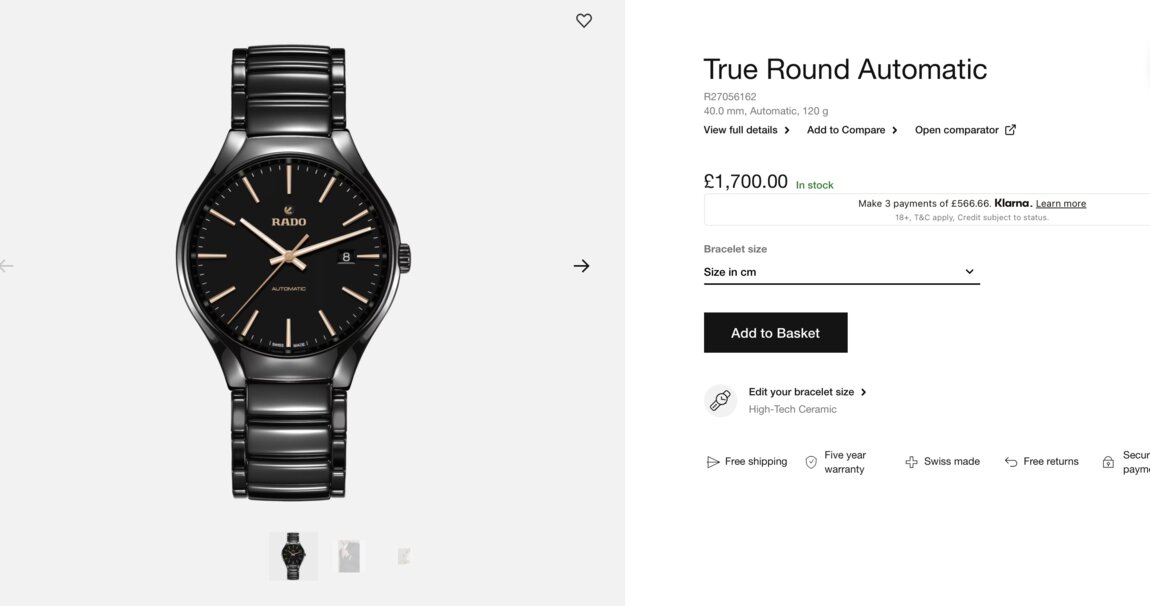Add the watch to basket

click(775, 333)
